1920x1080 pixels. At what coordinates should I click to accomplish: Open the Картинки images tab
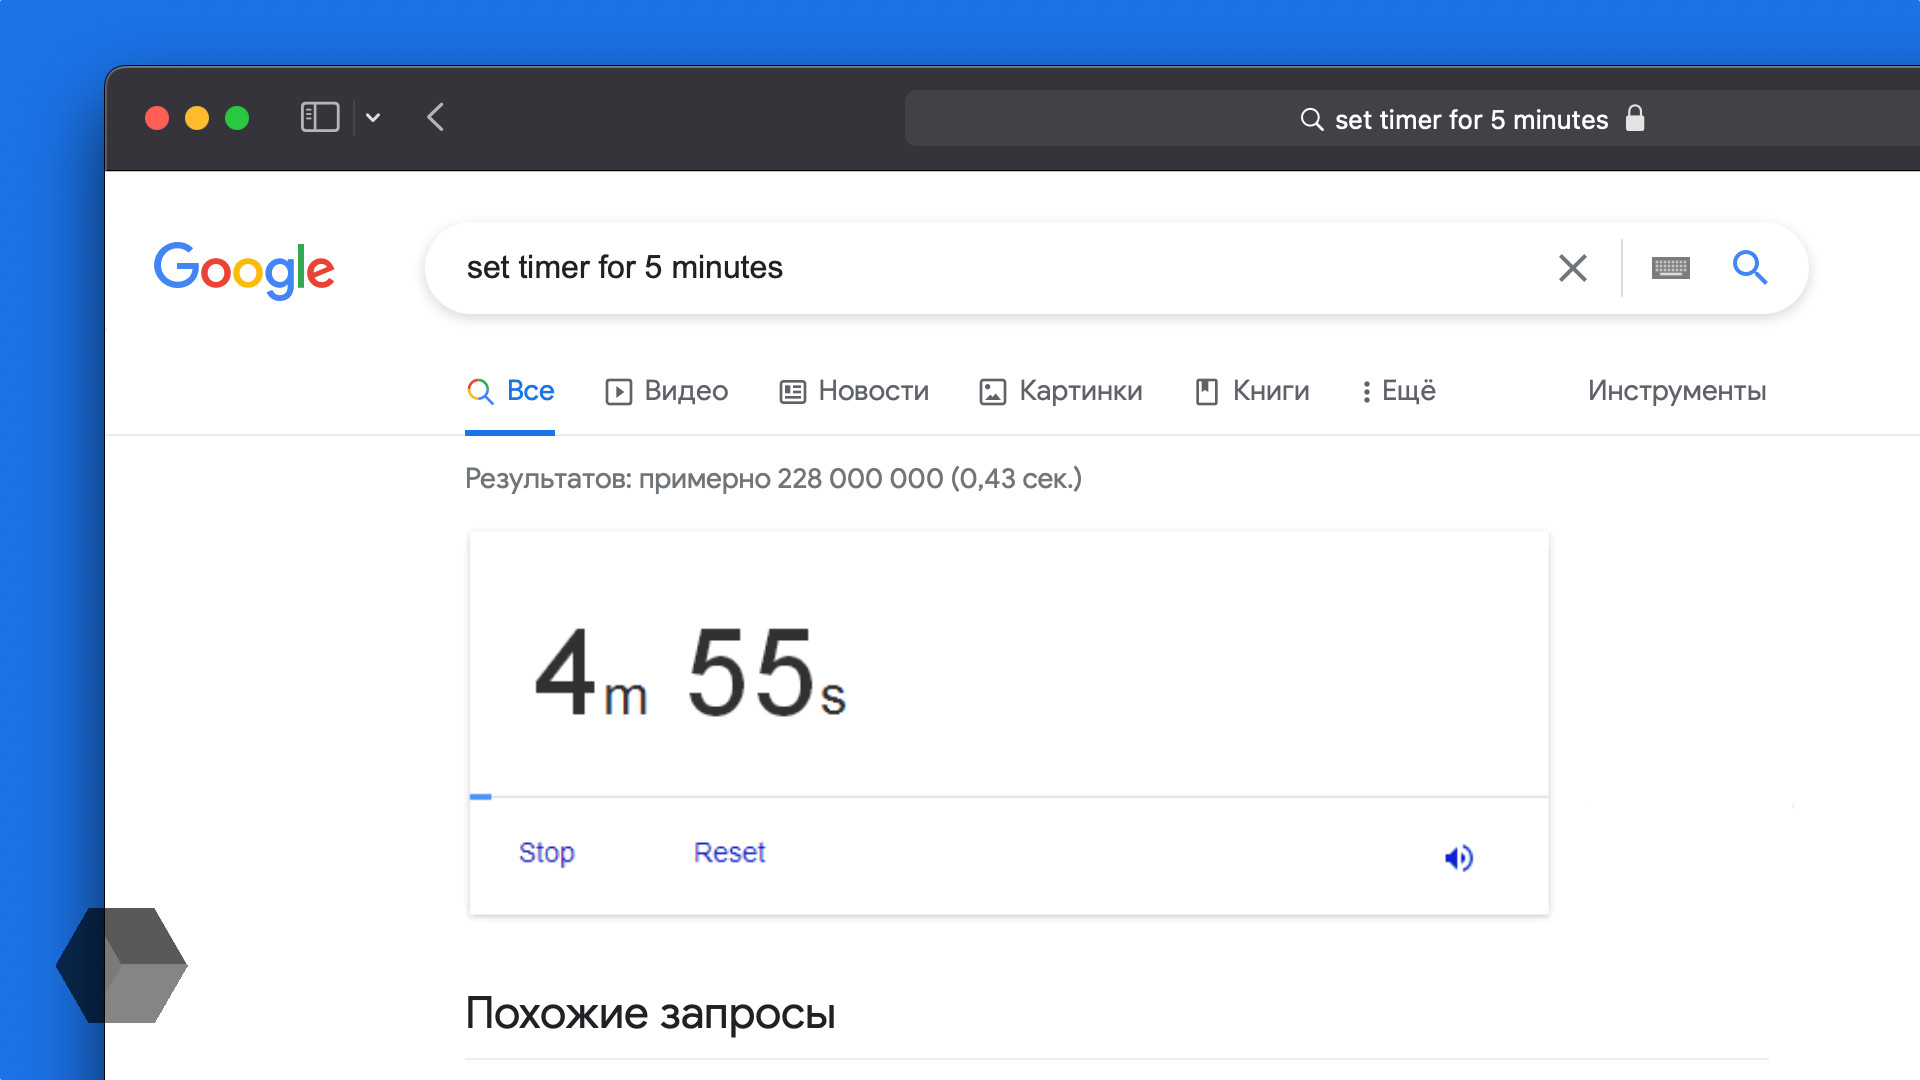(x=1061, y=391)
